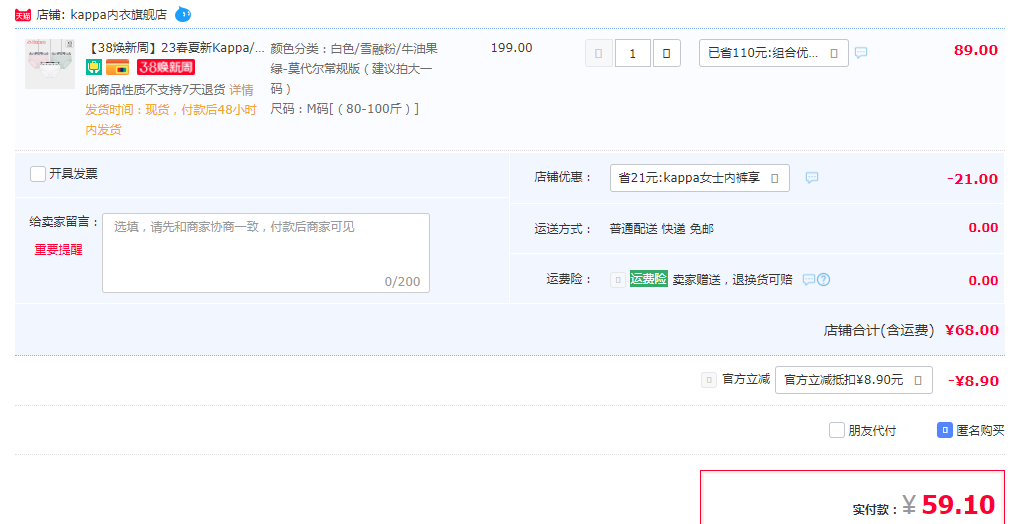This screenshot has width=1013, height=524.
Task: Click the store name kappa内衣旗舰店
Action: pyautogui.click(x=118, y=14)
